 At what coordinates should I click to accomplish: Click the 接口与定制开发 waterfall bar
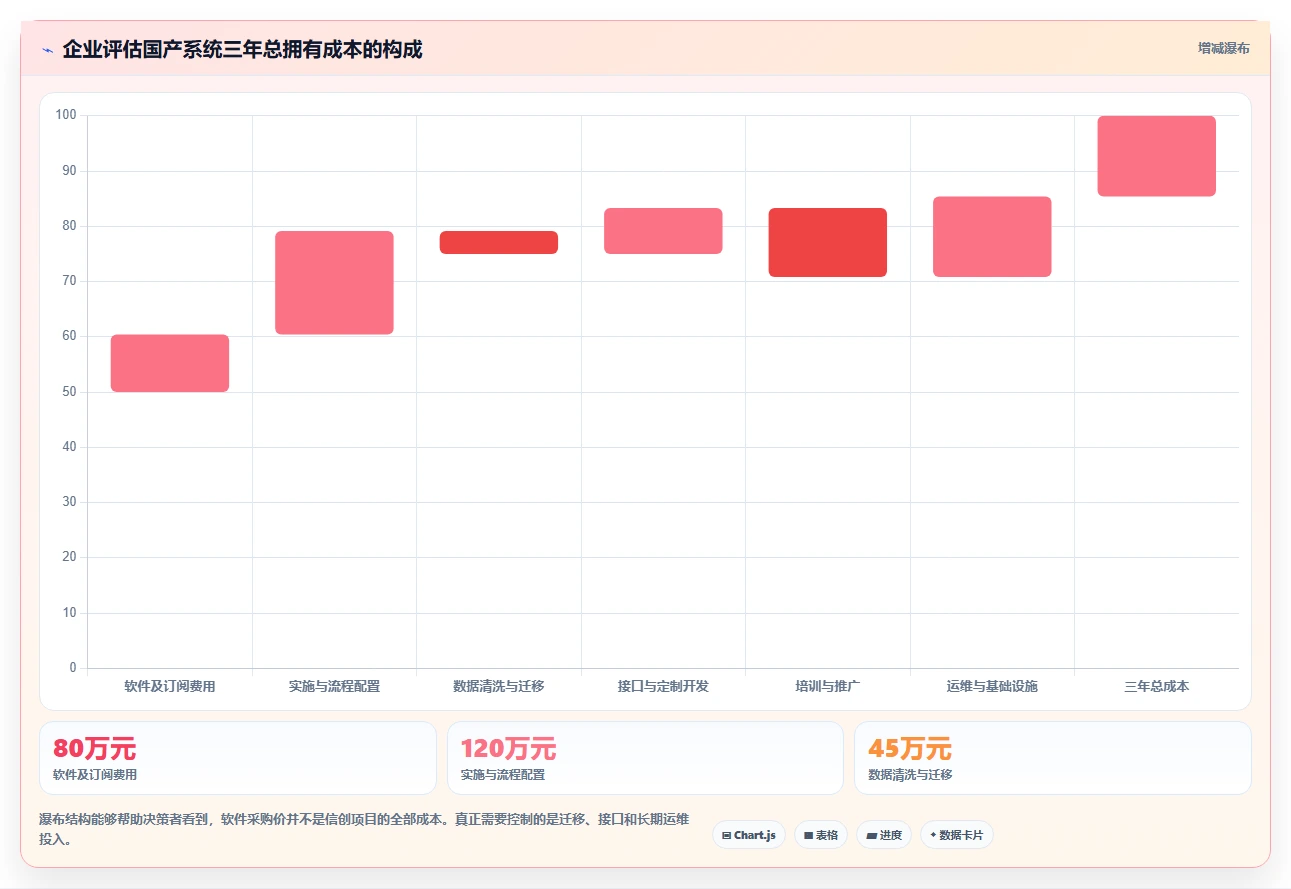tap(663, 231)
